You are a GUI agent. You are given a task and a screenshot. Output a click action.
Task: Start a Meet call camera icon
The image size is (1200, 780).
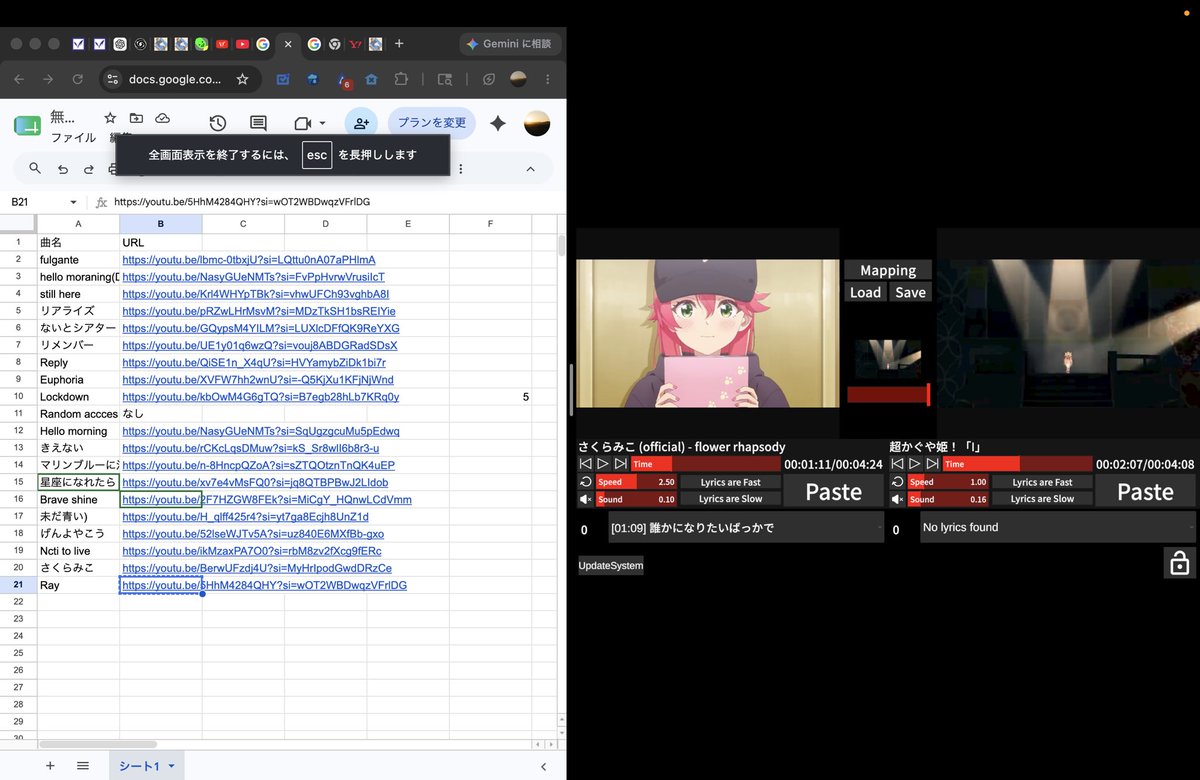(x=303, y=123)
